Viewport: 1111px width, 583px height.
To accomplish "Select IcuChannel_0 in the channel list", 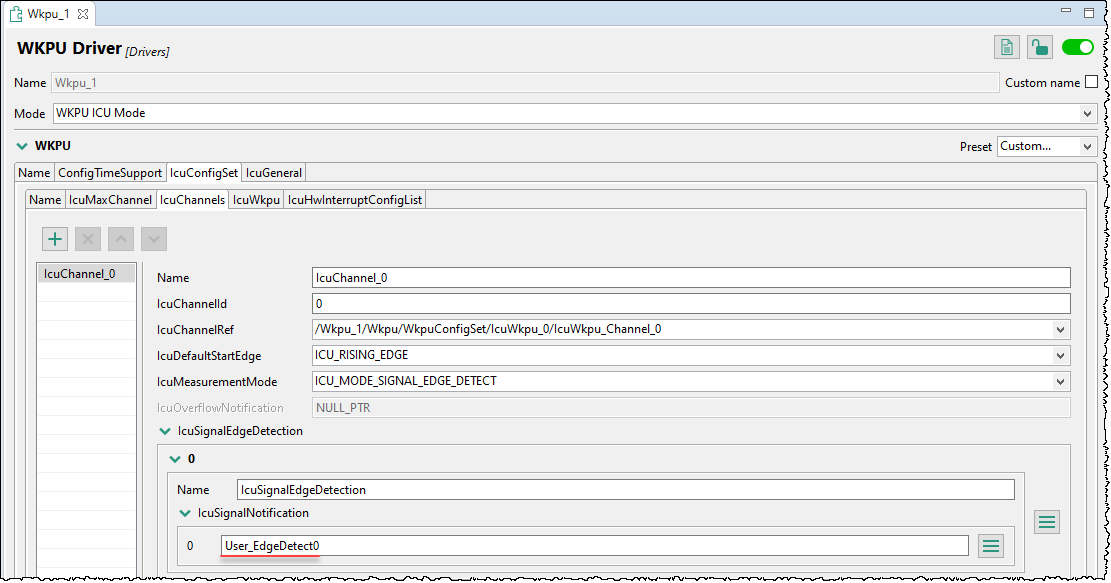I will (x=86, y=272).
